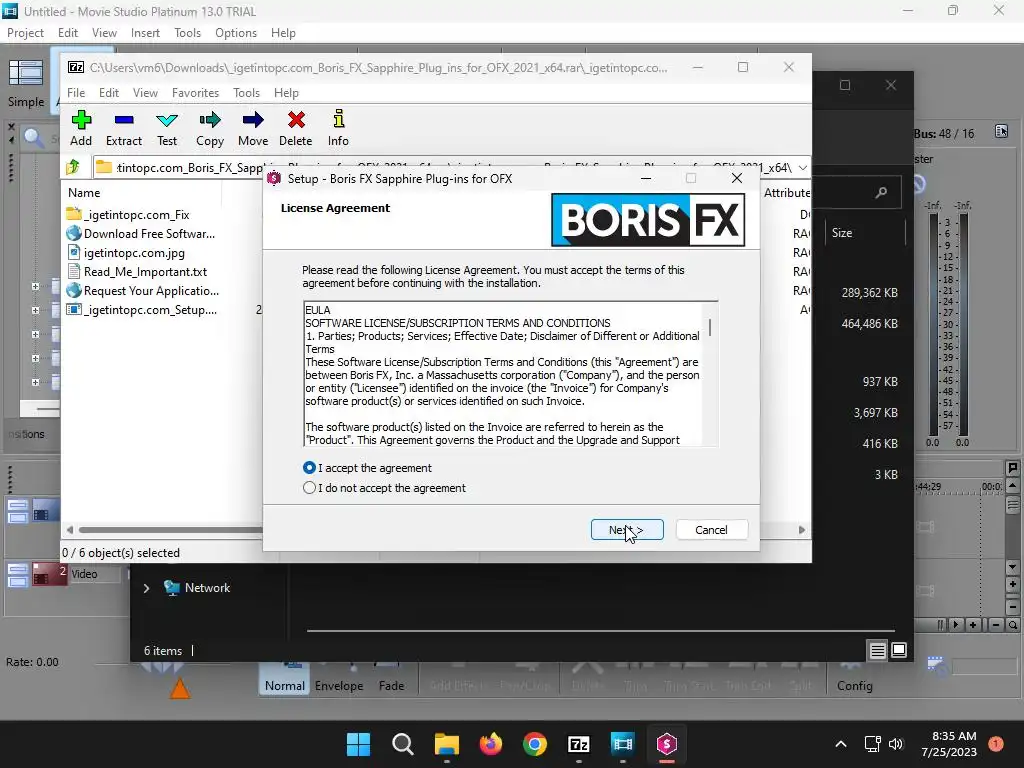Select Network in Explorer navigation pane
Screen dimensions: 1024x768
[198, 588]
